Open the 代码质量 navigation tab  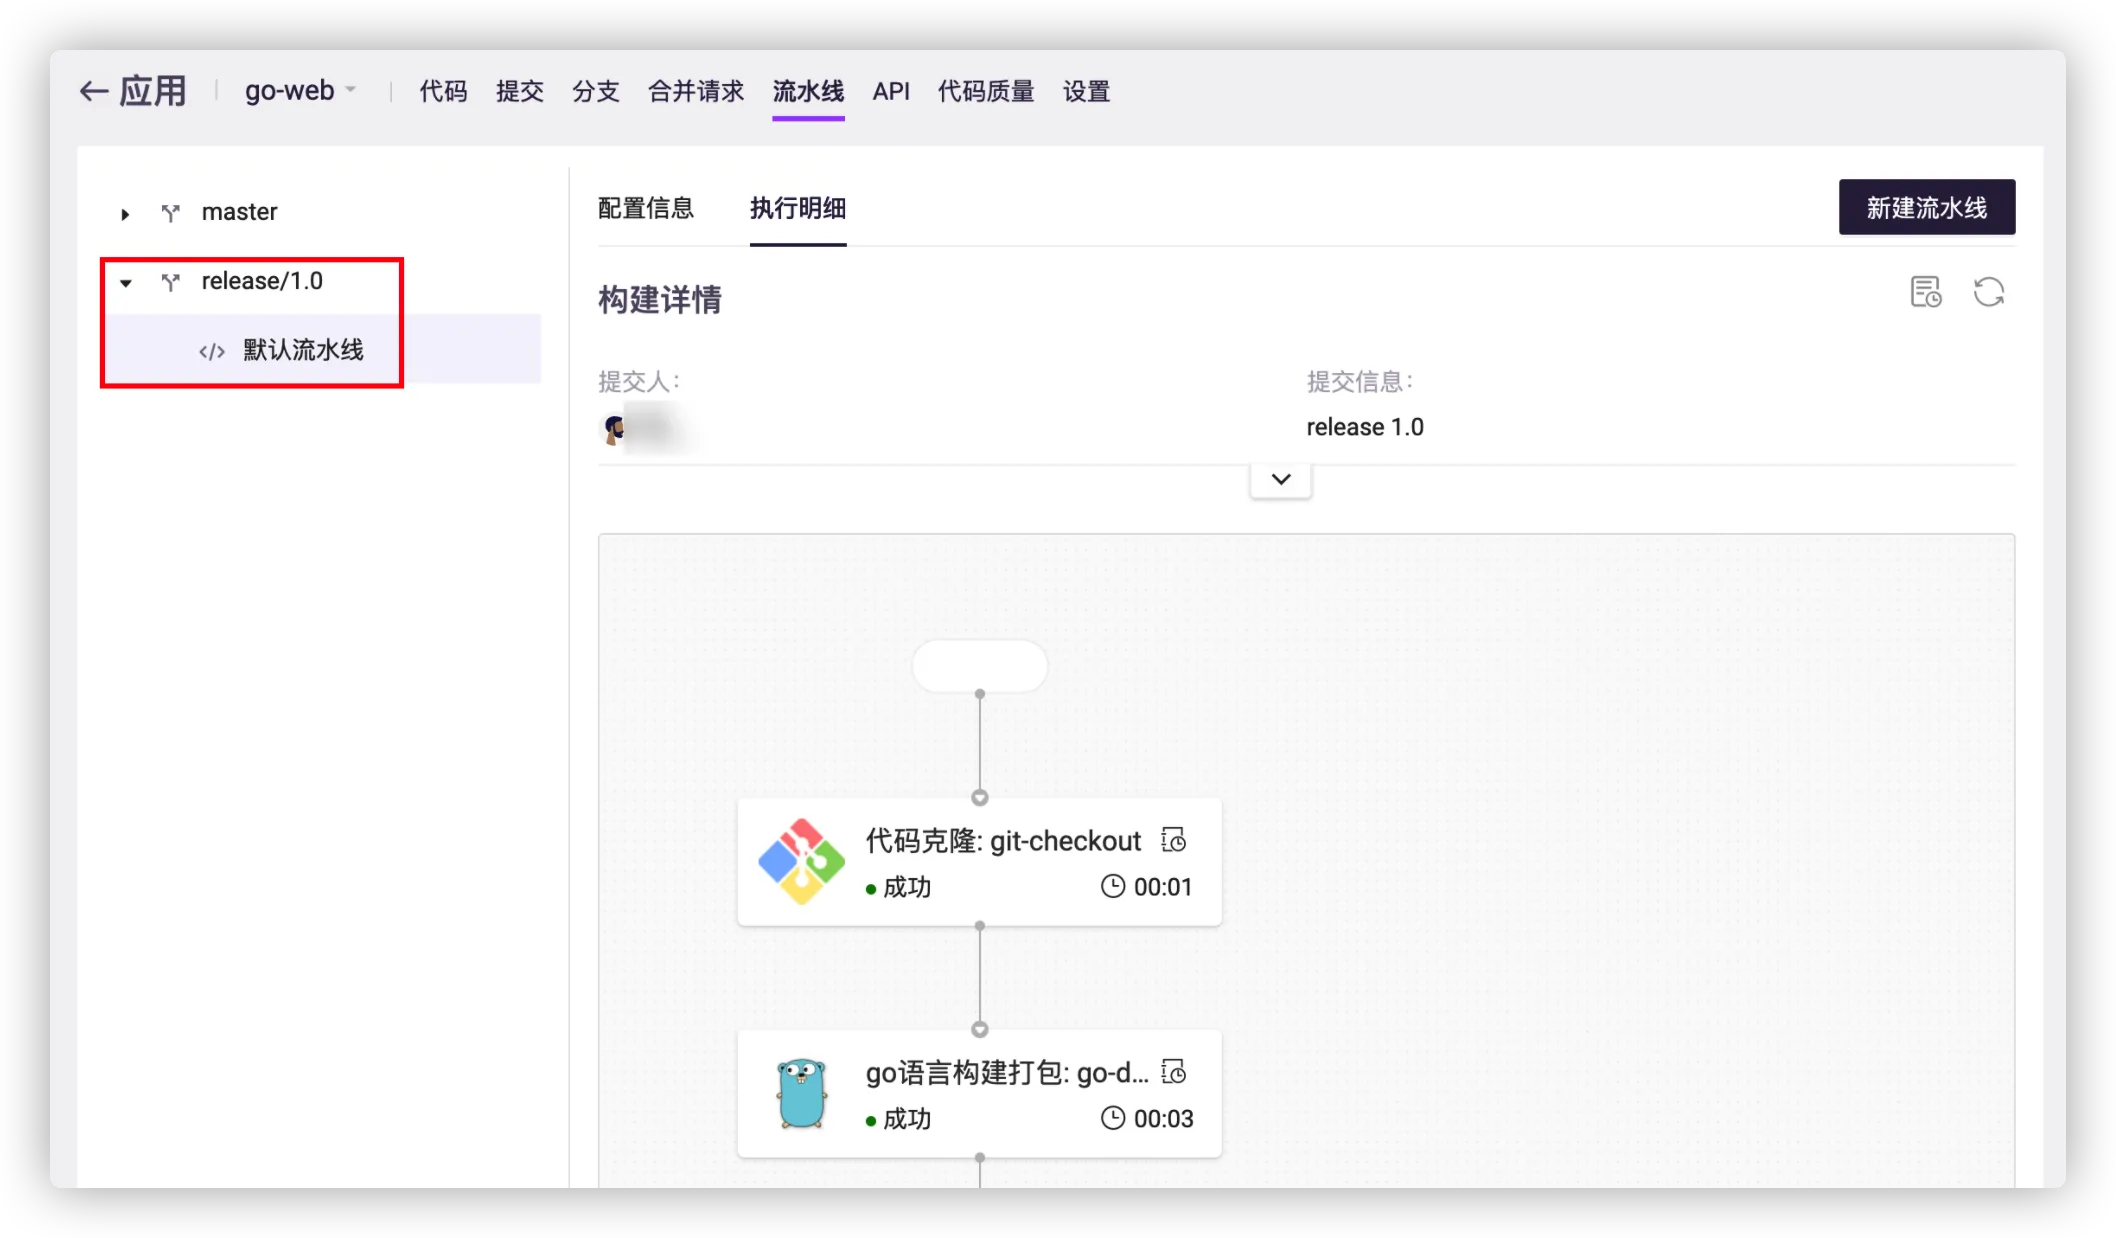(x=985, y=92)
